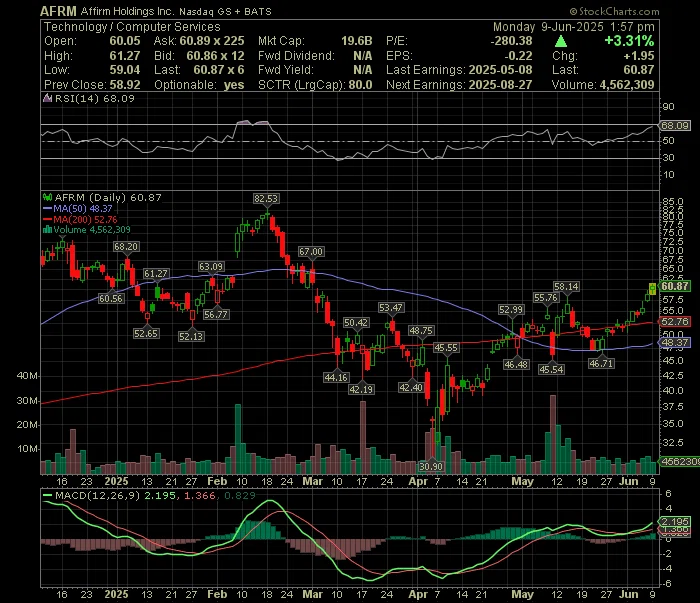700x603 pixels.
Task: Click the 46.71 price annotation
Action: coord(601,364)
